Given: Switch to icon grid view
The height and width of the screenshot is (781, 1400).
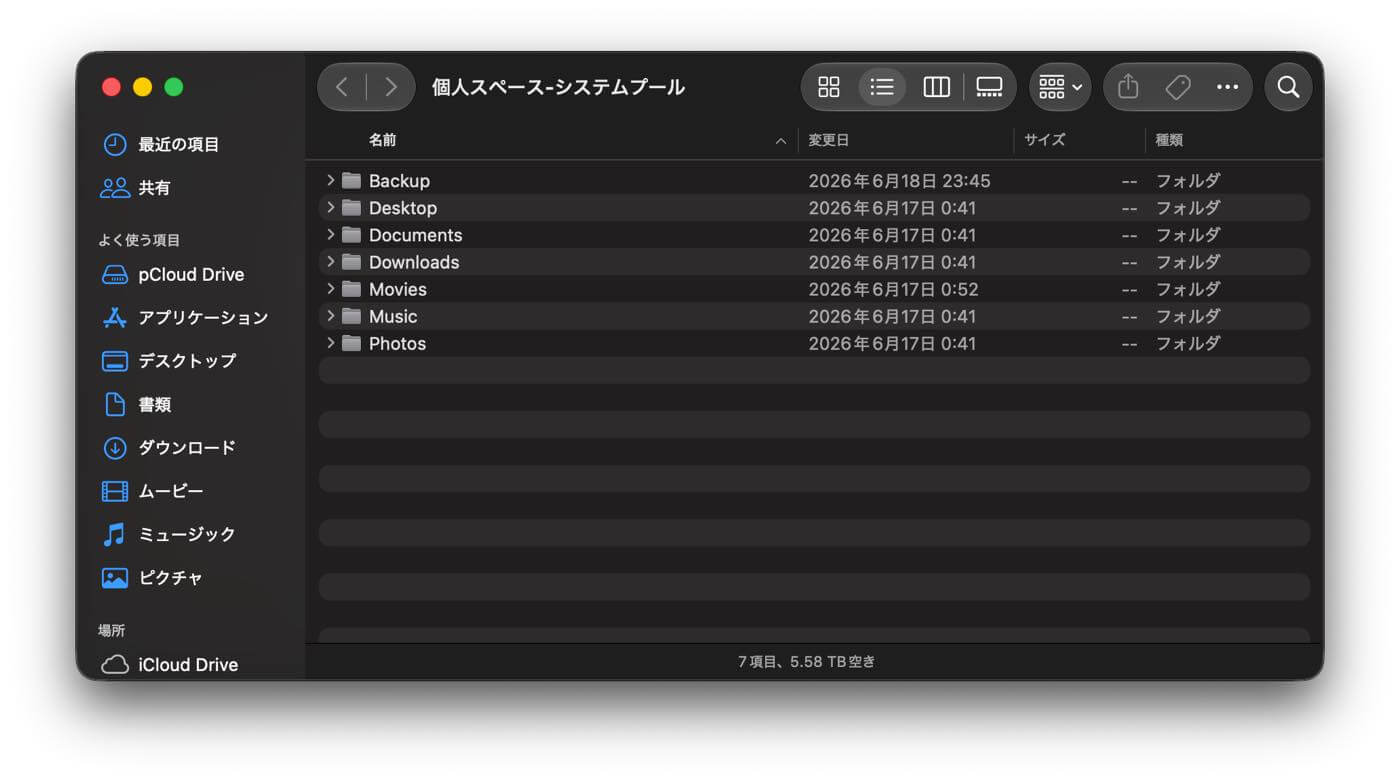Looking at the screenshot, I should [x=829, y=87].
